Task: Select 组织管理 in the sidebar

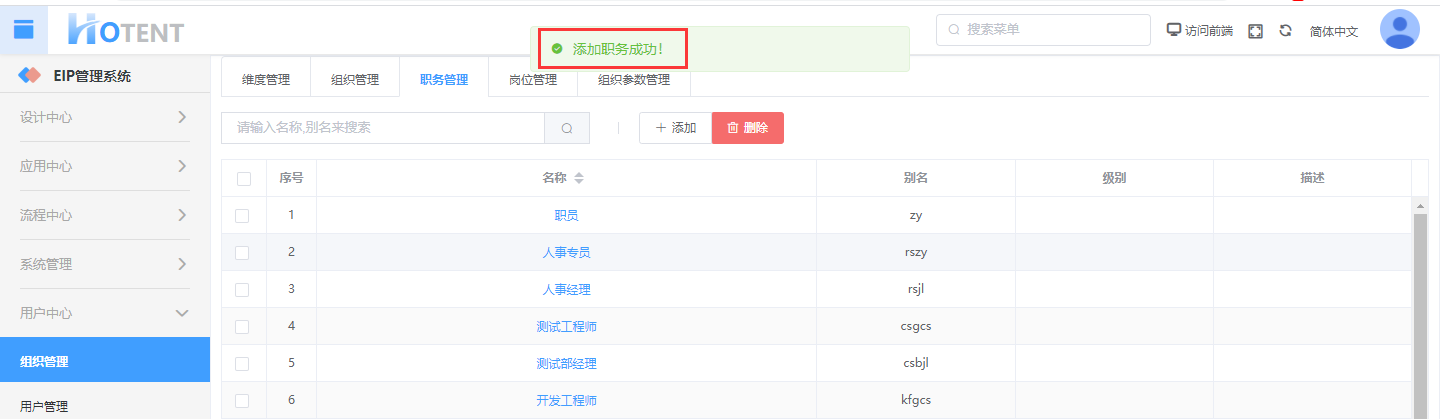Action: (105, 360)
